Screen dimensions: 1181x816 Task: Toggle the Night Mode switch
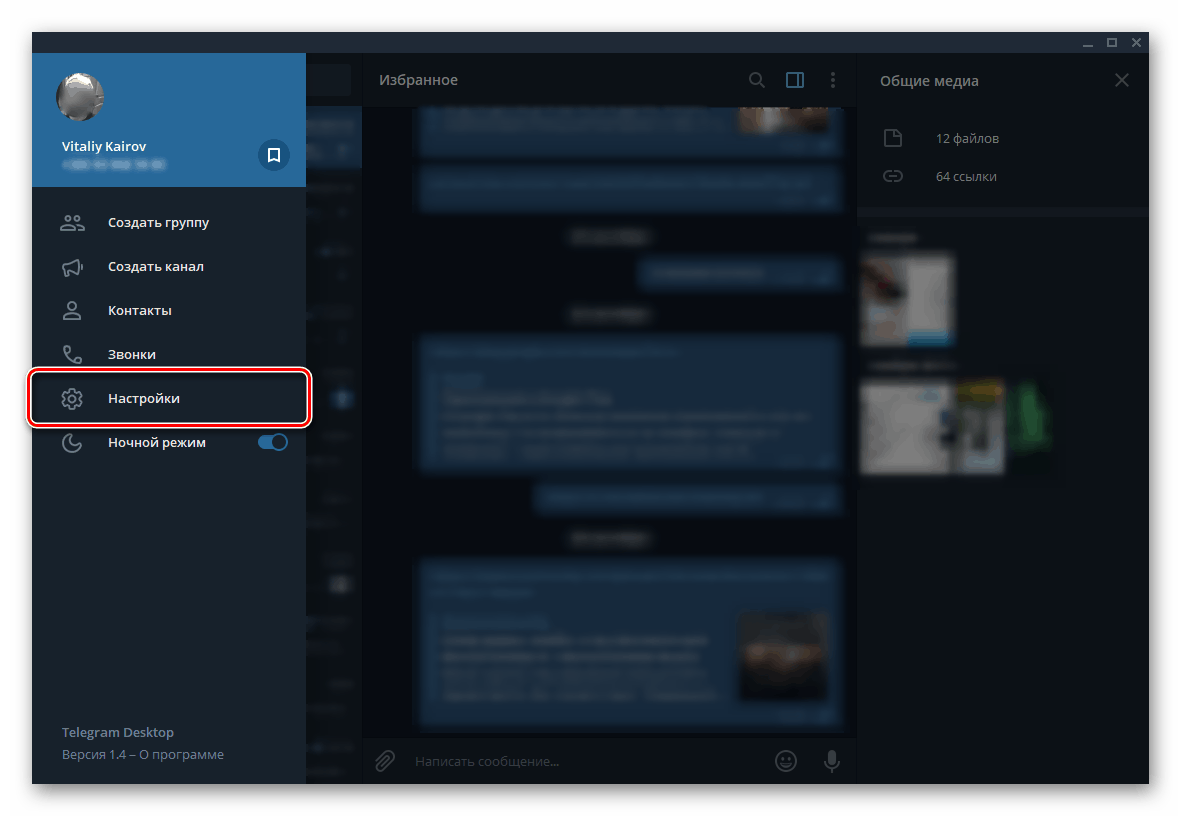[x=272, y=442]
